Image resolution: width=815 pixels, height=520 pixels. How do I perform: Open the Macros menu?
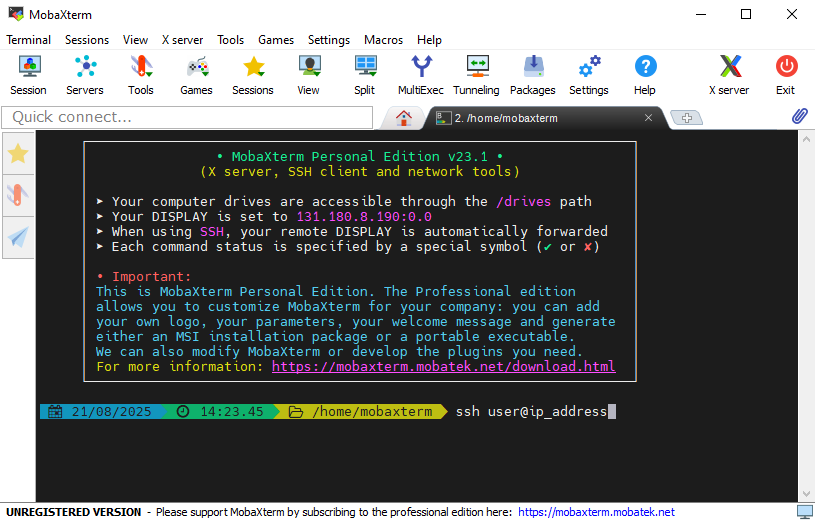coord(383,40)
